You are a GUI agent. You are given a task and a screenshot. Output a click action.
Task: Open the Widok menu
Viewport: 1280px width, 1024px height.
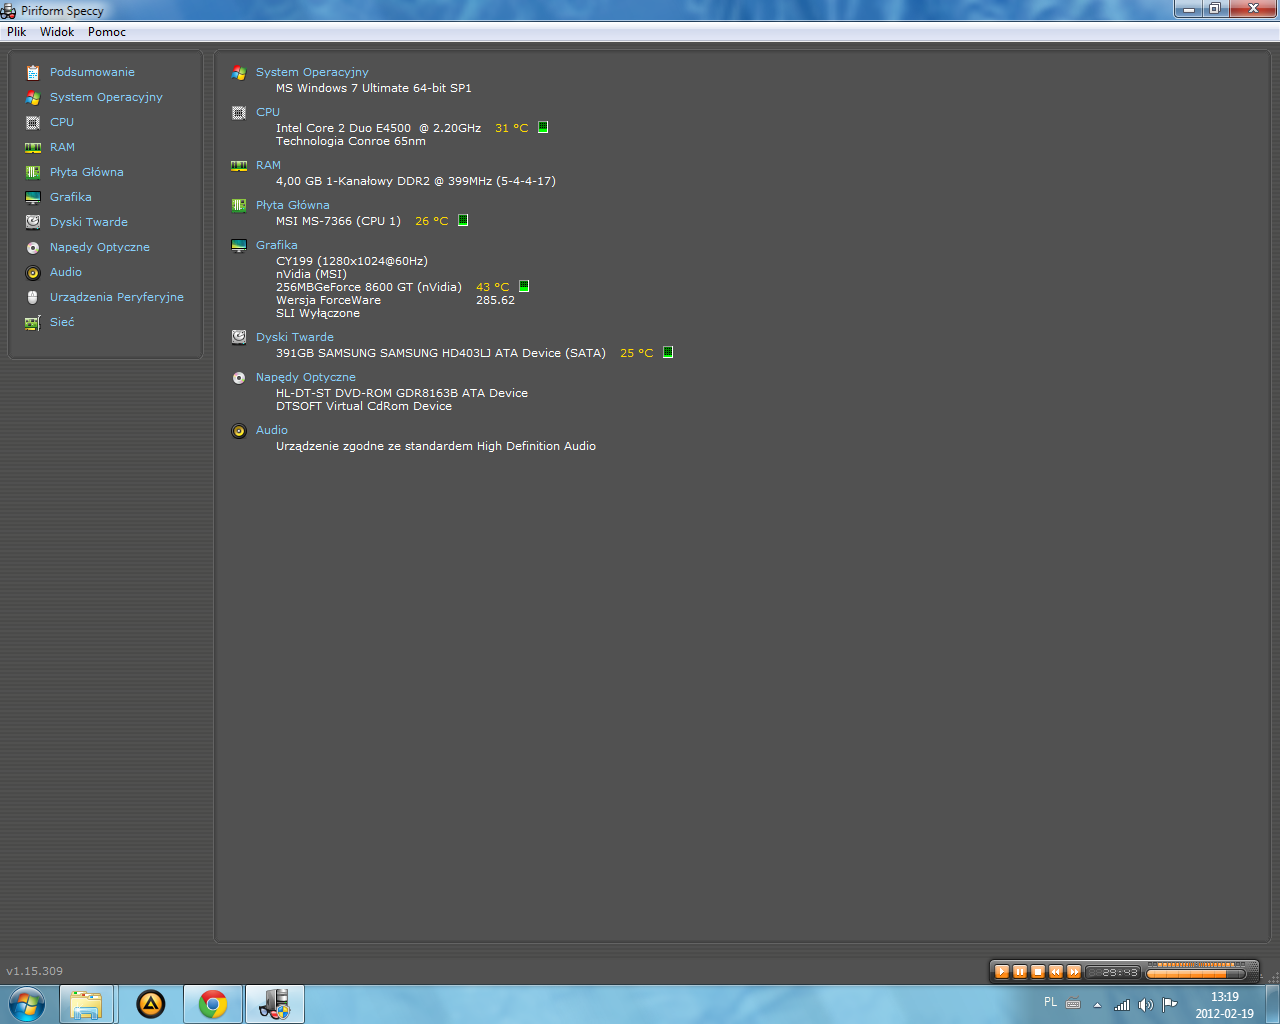click(x=57, y=32)
